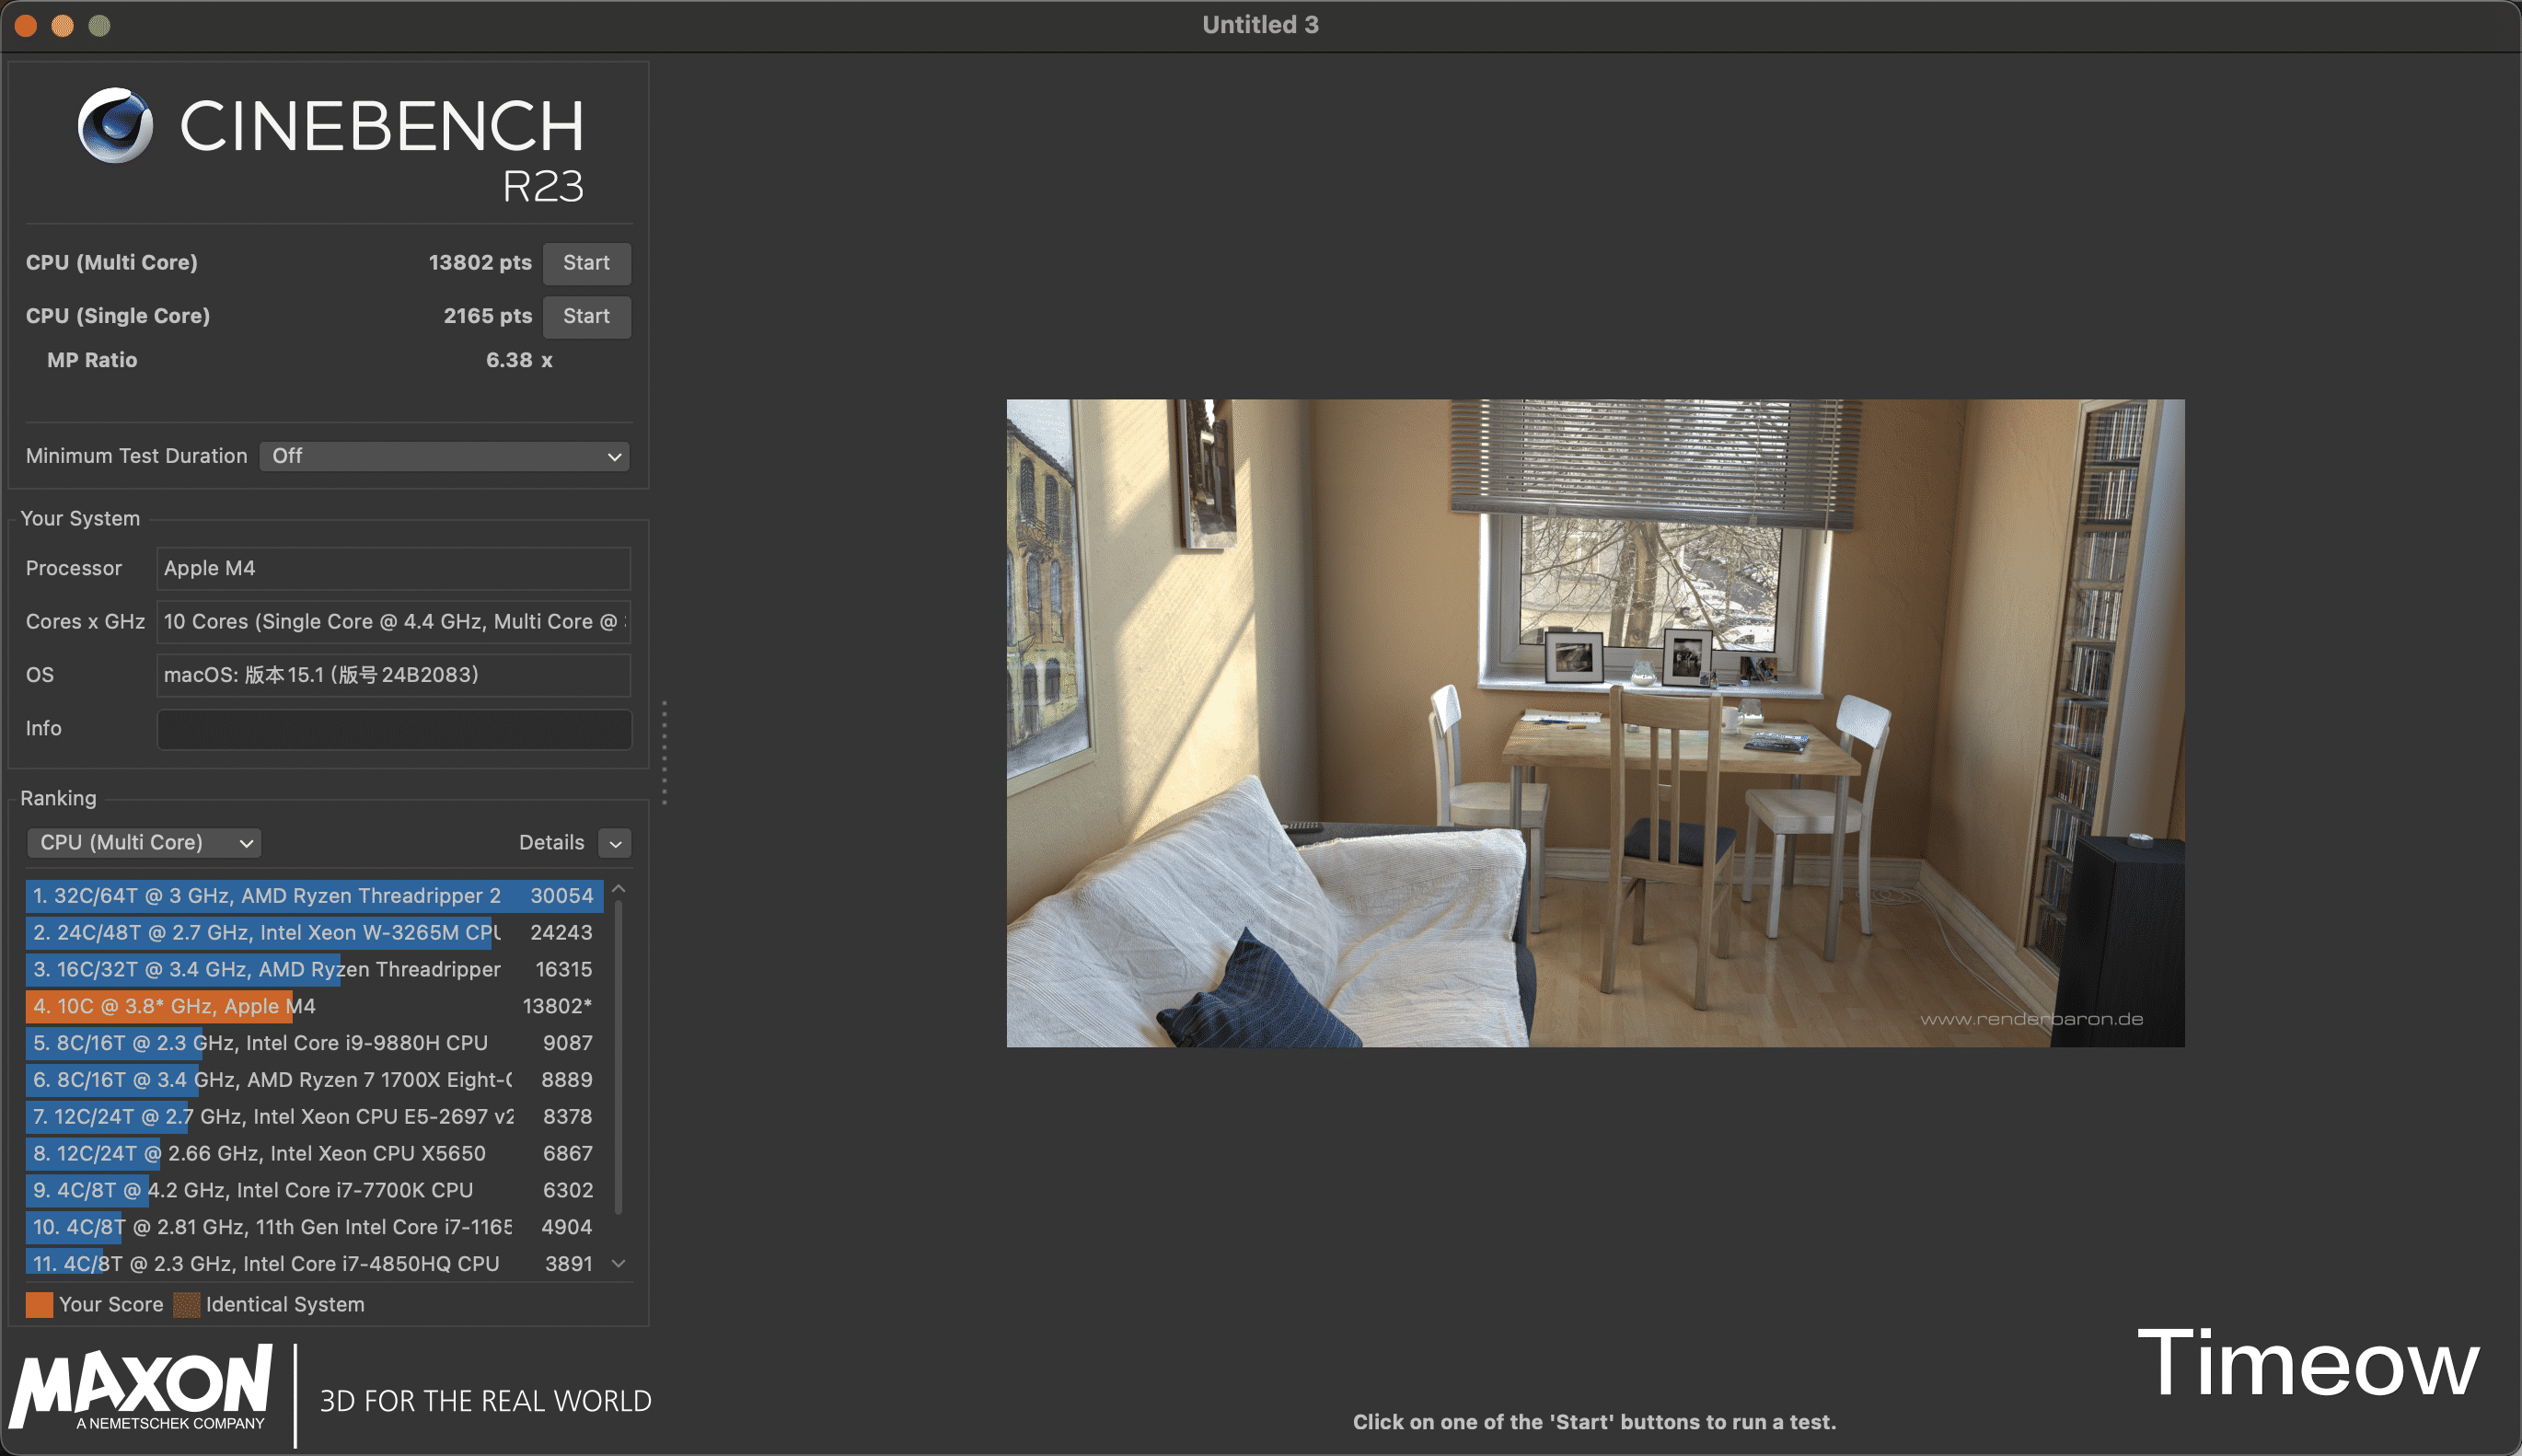Start the CPU Multi Core test
Screen dimensions: 2522x1456
586,263
